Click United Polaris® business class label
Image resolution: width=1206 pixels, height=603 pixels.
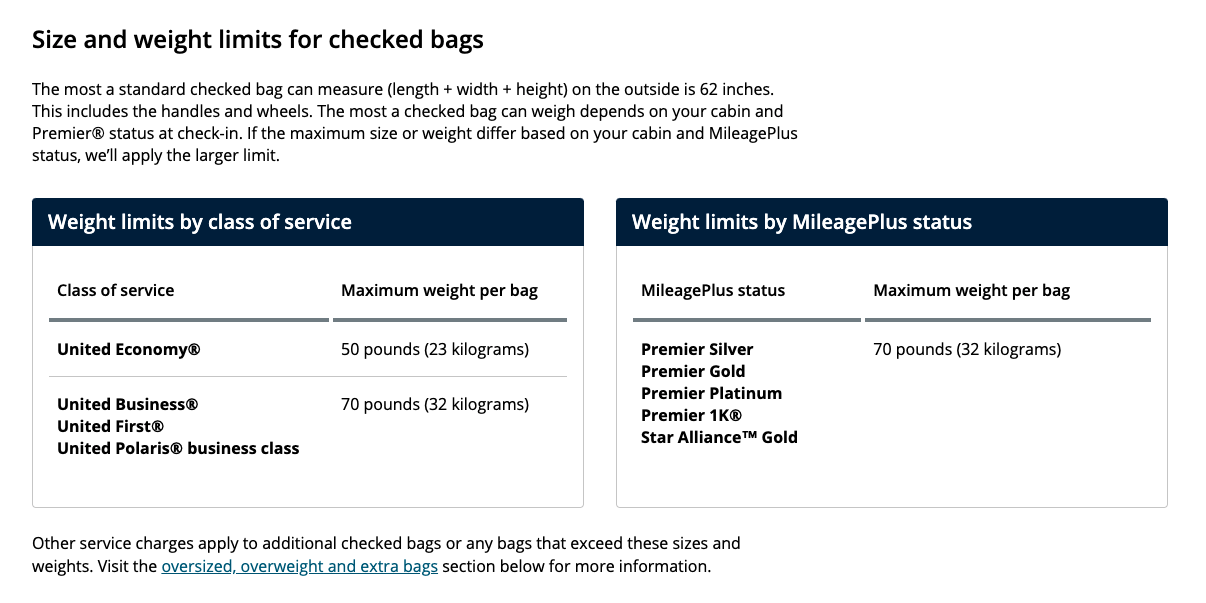coord(178,448)
